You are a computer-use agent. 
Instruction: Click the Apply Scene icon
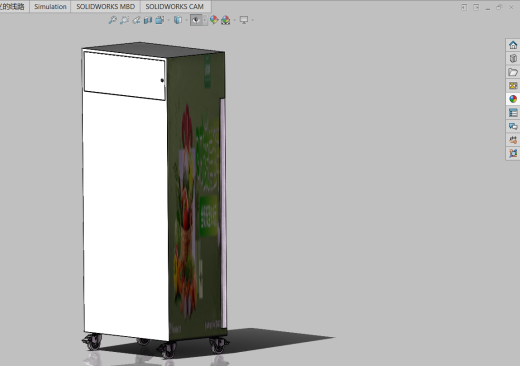[x=226, y=20]
